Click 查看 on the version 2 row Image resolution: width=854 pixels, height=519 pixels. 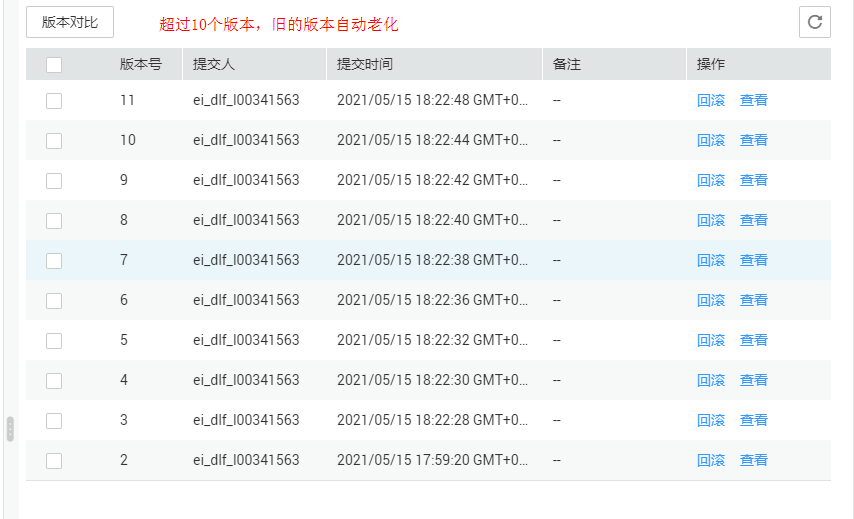pyautogui.click(x=754, y=460)
